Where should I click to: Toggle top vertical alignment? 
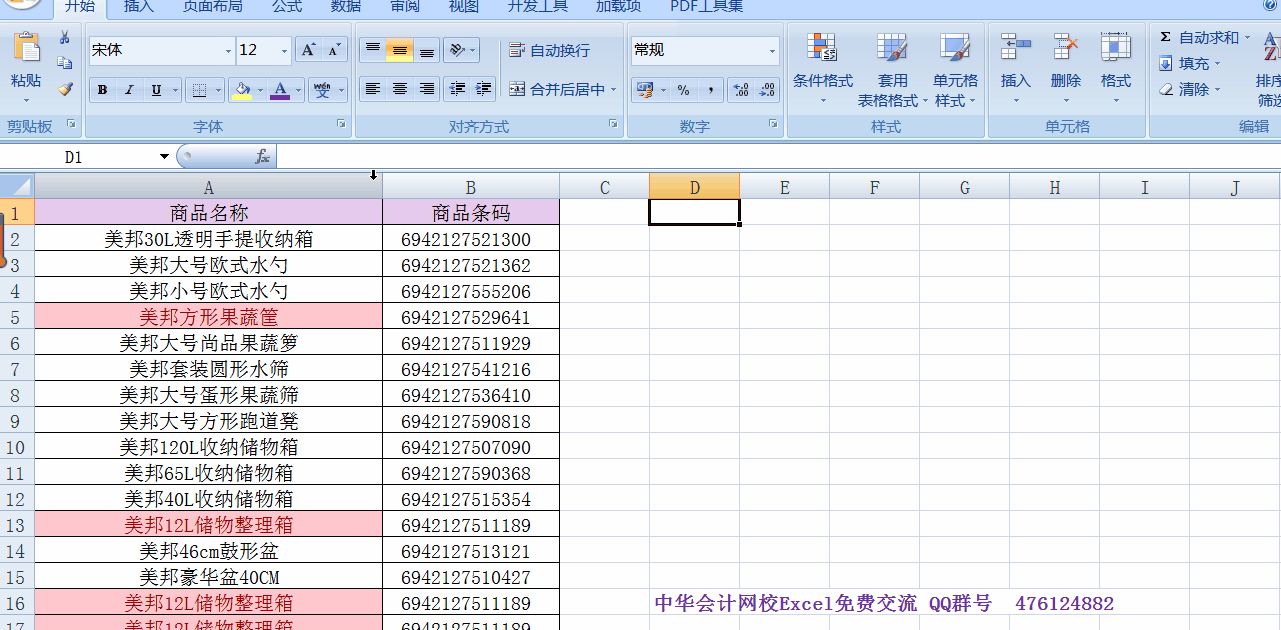tap(372, 50)
